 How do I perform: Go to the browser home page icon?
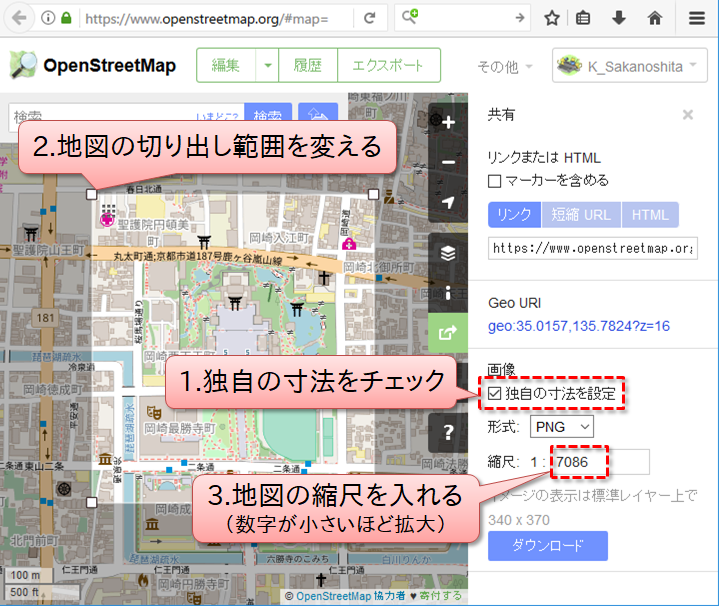[x=655, y=18]
